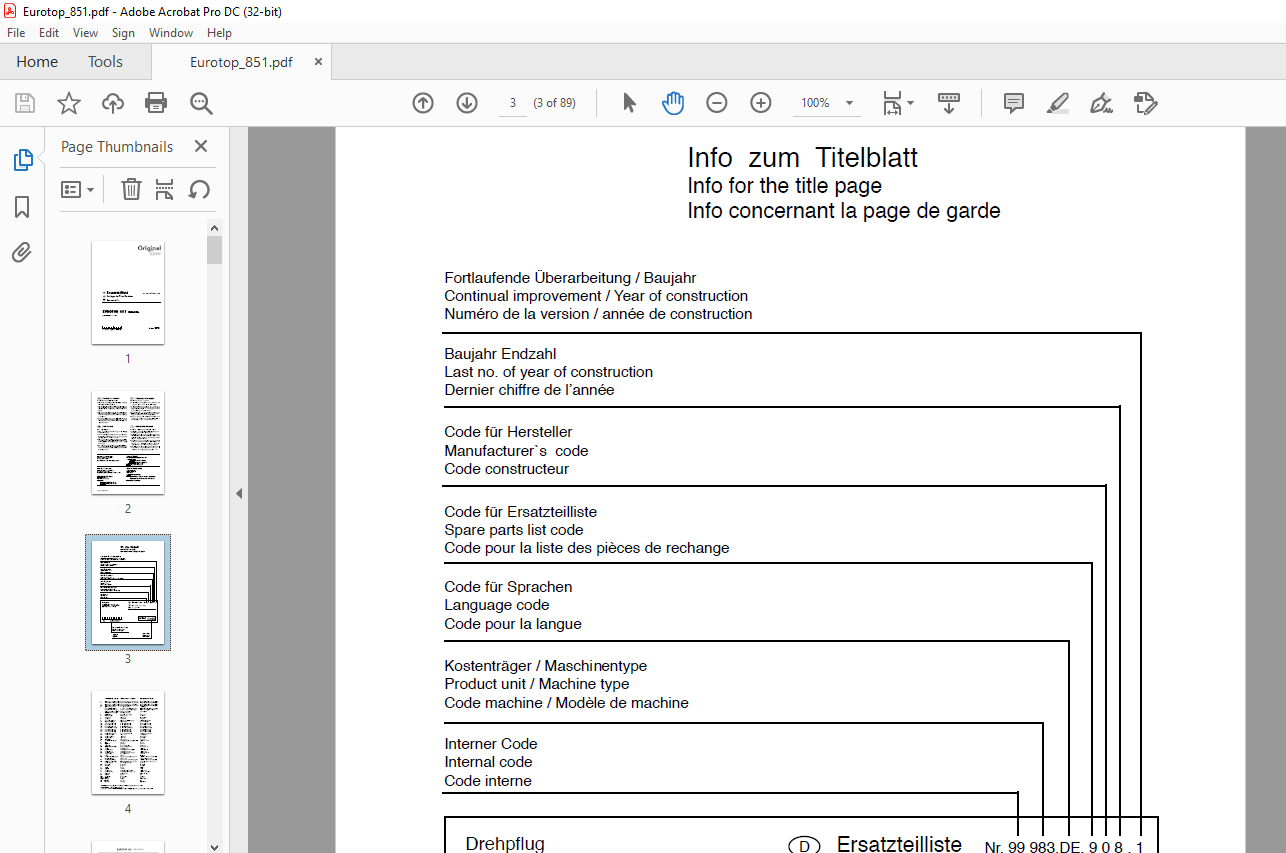Click the Save file icon
The height and width of the screenshot is (853, 1286).
(25, 103)
